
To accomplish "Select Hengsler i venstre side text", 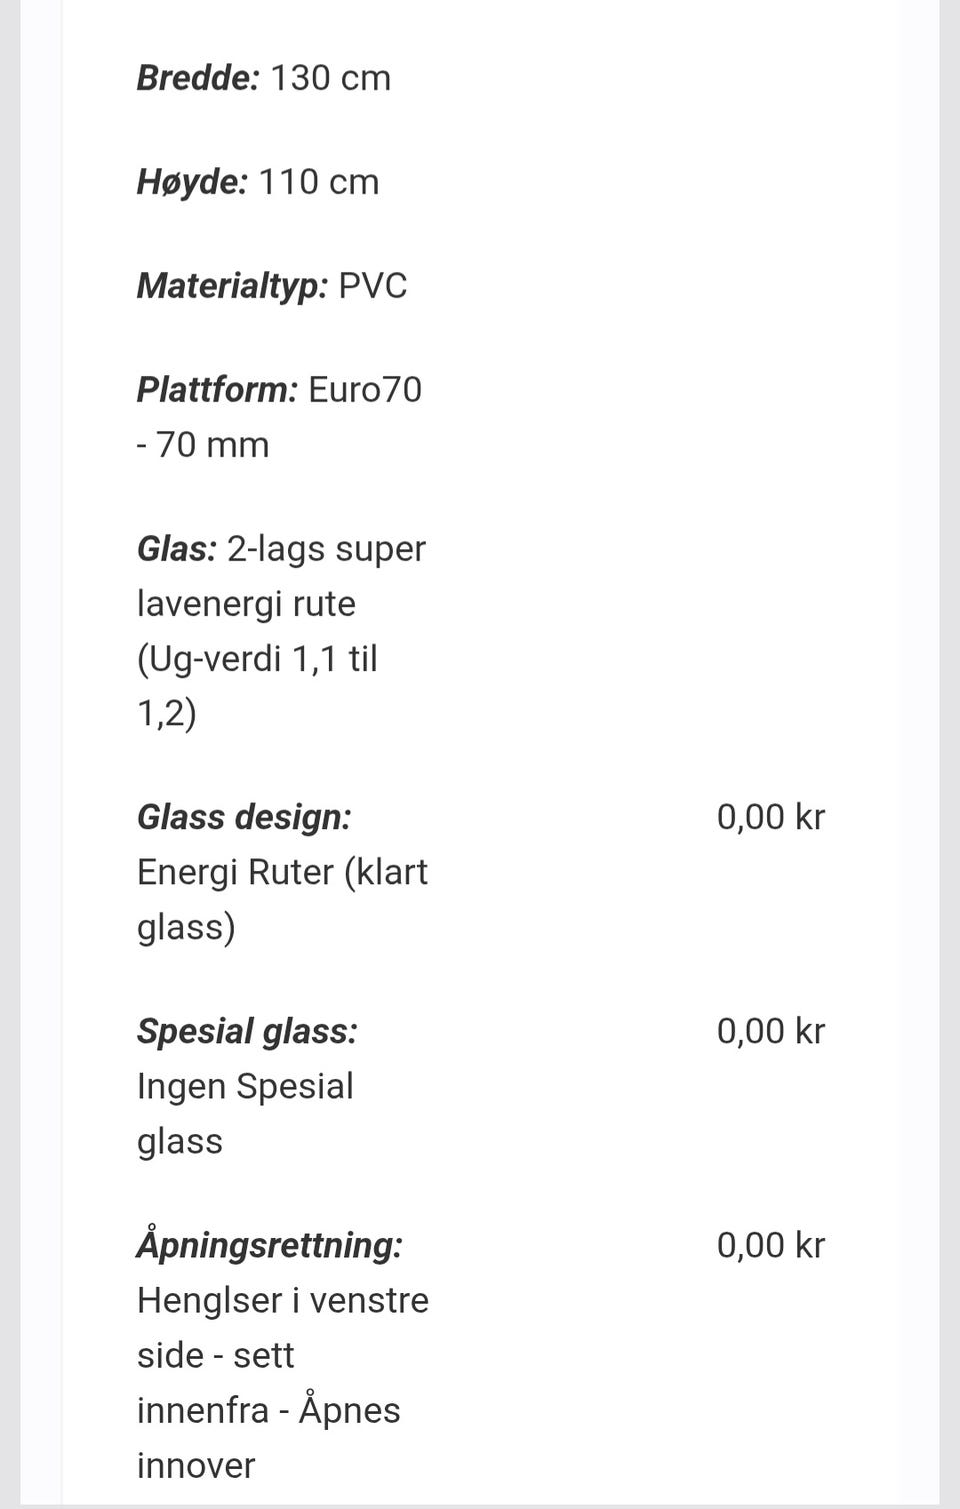I will pyautogui.click(x=283, y=1328).
